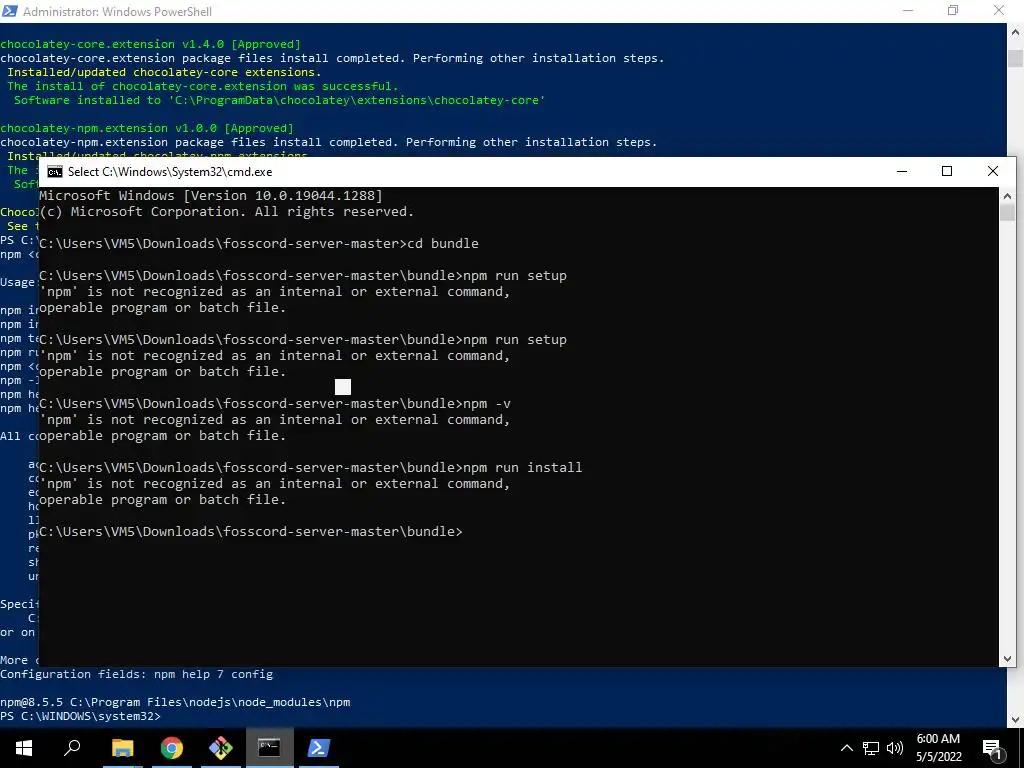Minimize the PowerShell window
Image resolution: width=1024 pixels, height=768 pixels.
tap(908, 10)
